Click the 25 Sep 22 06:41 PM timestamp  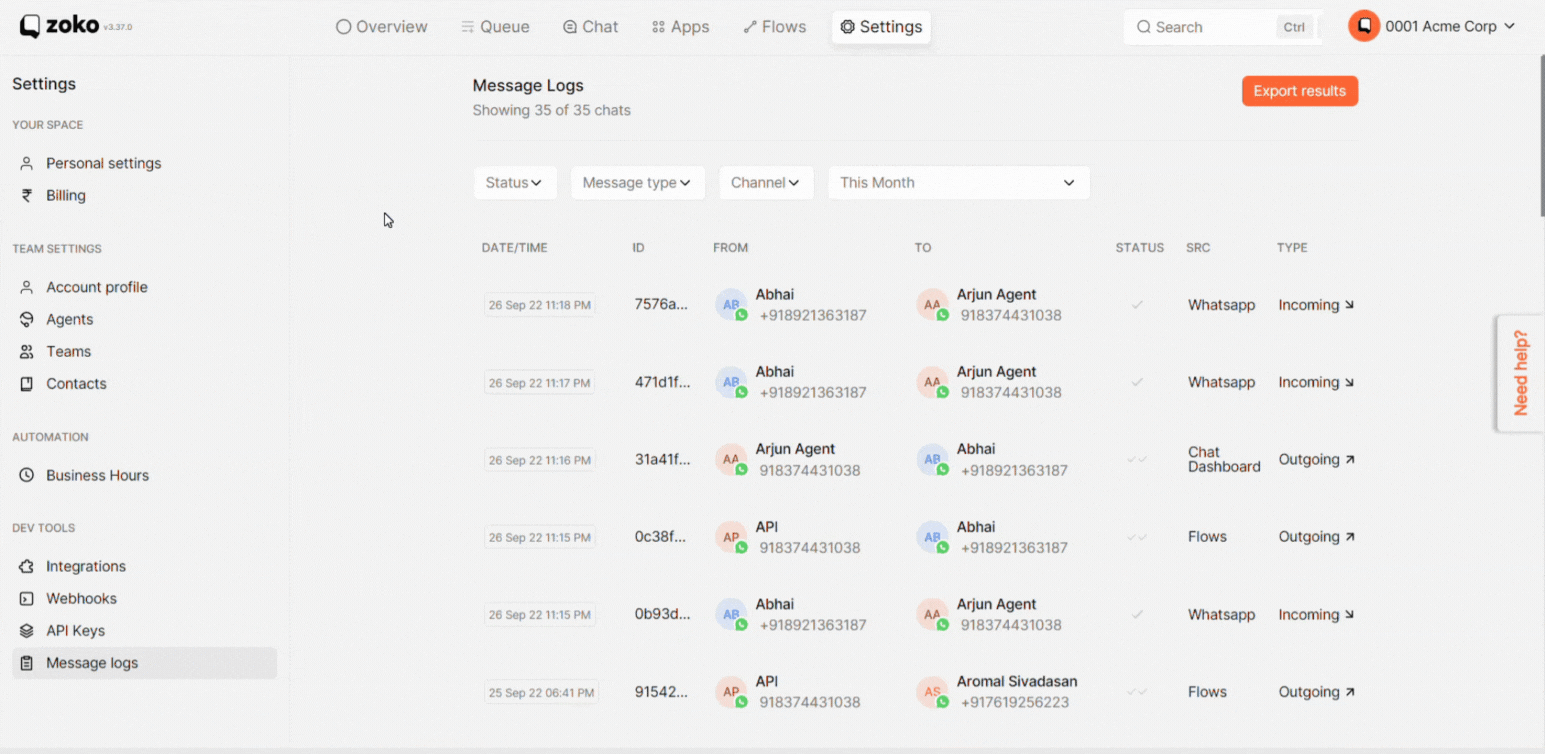point(540,692)
